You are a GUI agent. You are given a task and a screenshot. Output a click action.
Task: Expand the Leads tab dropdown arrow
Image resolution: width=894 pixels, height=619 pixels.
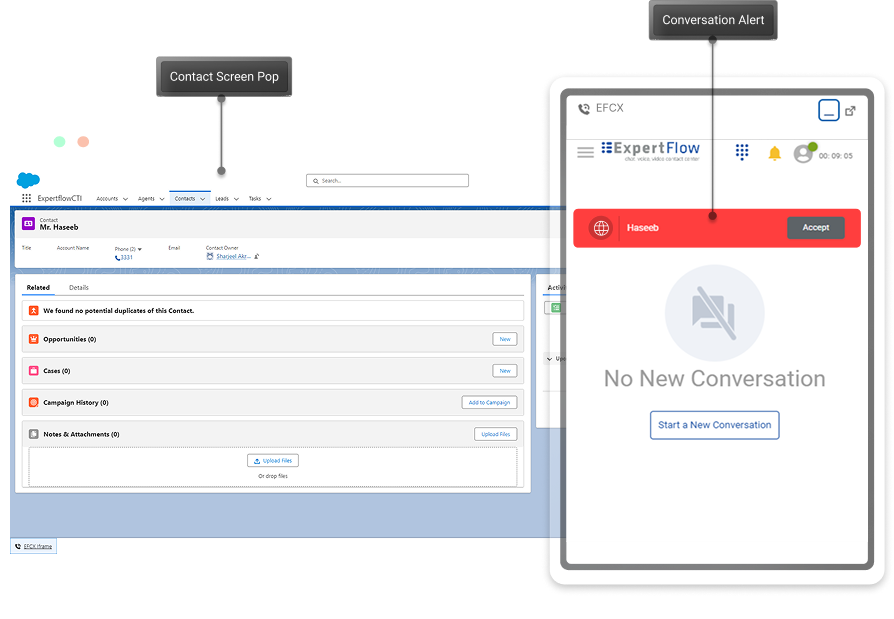click(236, 199)
